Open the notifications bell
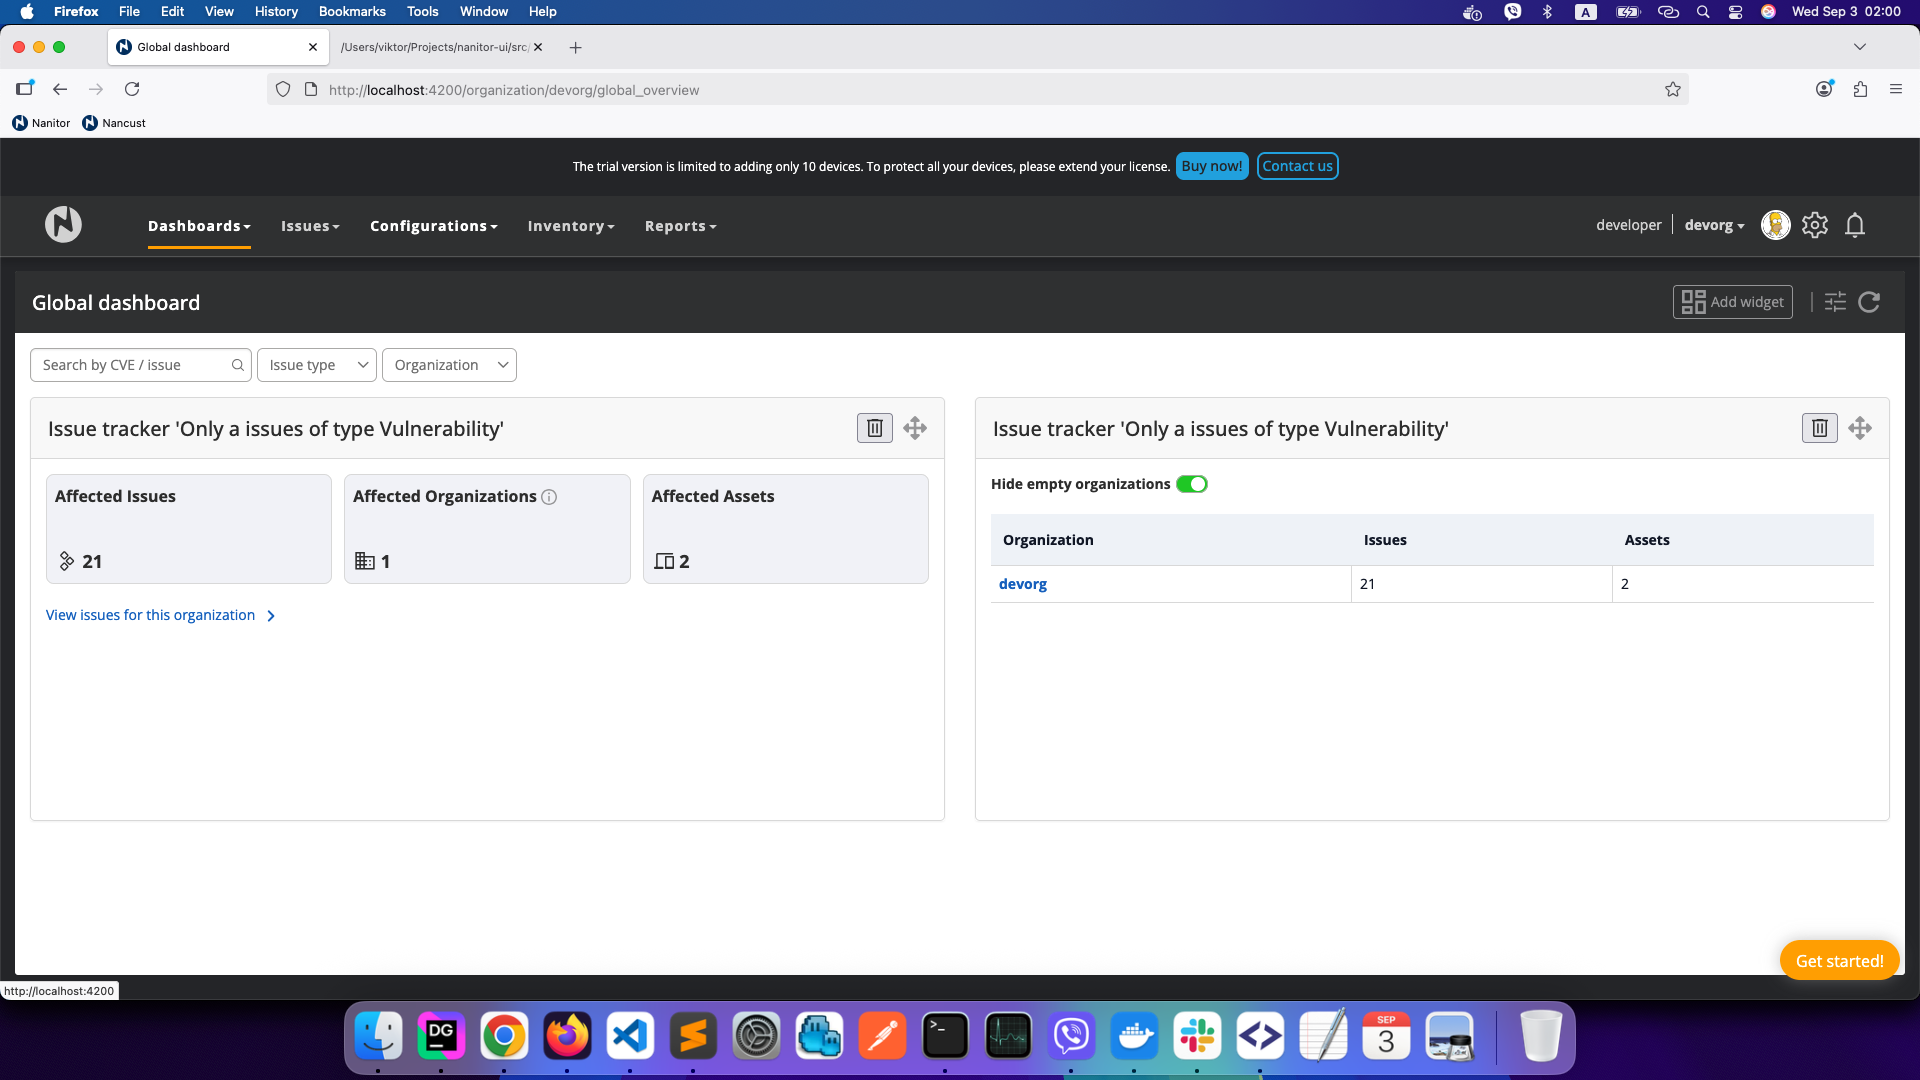1920x1080 pixels. pos(1854,226)
